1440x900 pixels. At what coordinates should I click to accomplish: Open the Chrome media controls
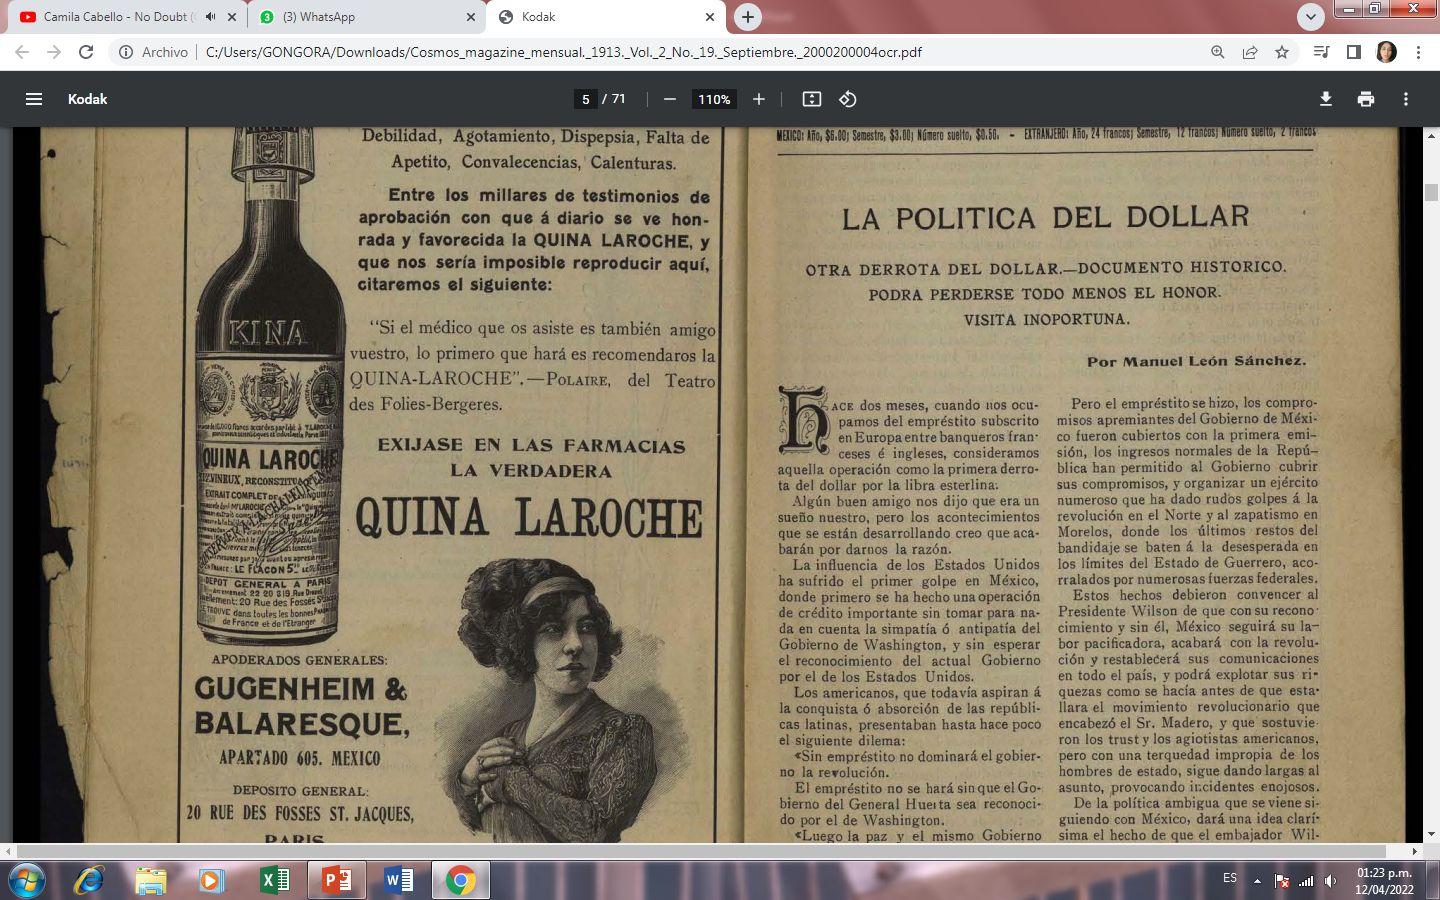coord(1322,52)
